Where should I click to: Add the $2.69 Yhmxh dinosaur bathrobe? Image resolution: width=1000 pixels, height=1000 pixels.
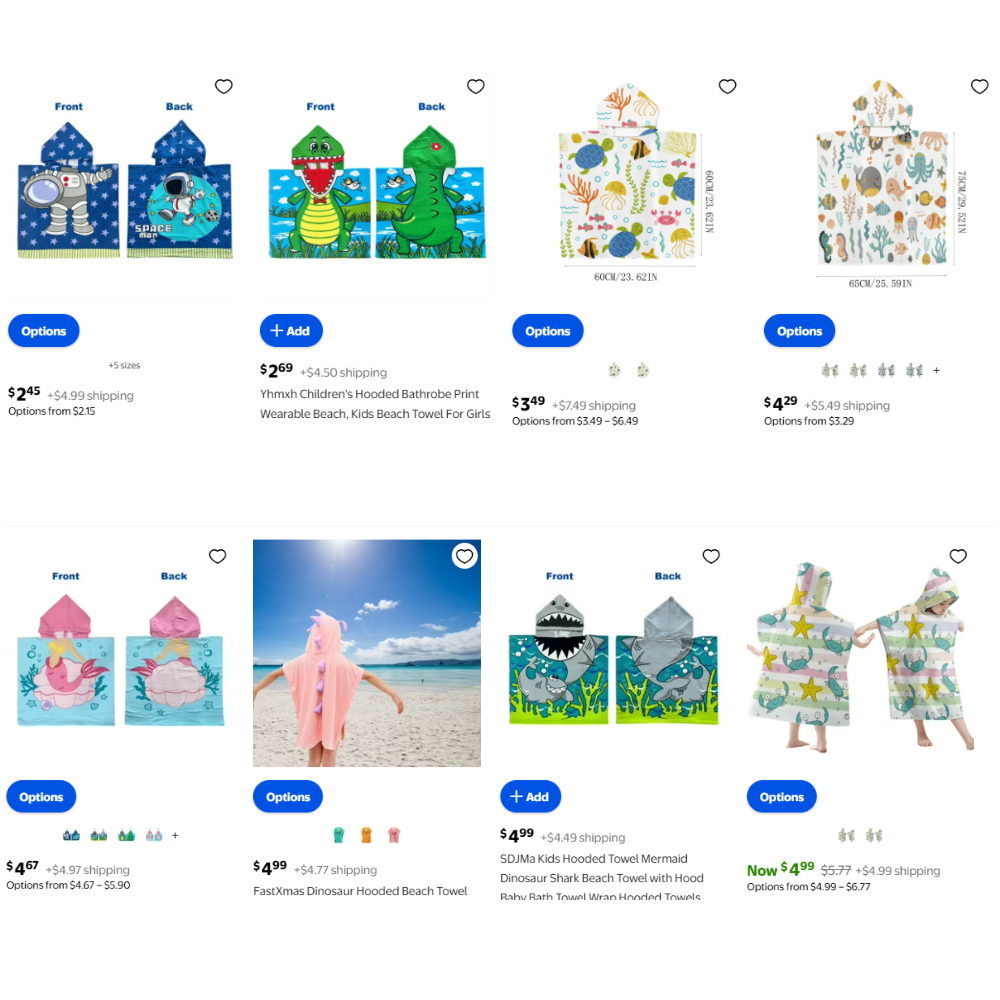[x=291, y=331]
